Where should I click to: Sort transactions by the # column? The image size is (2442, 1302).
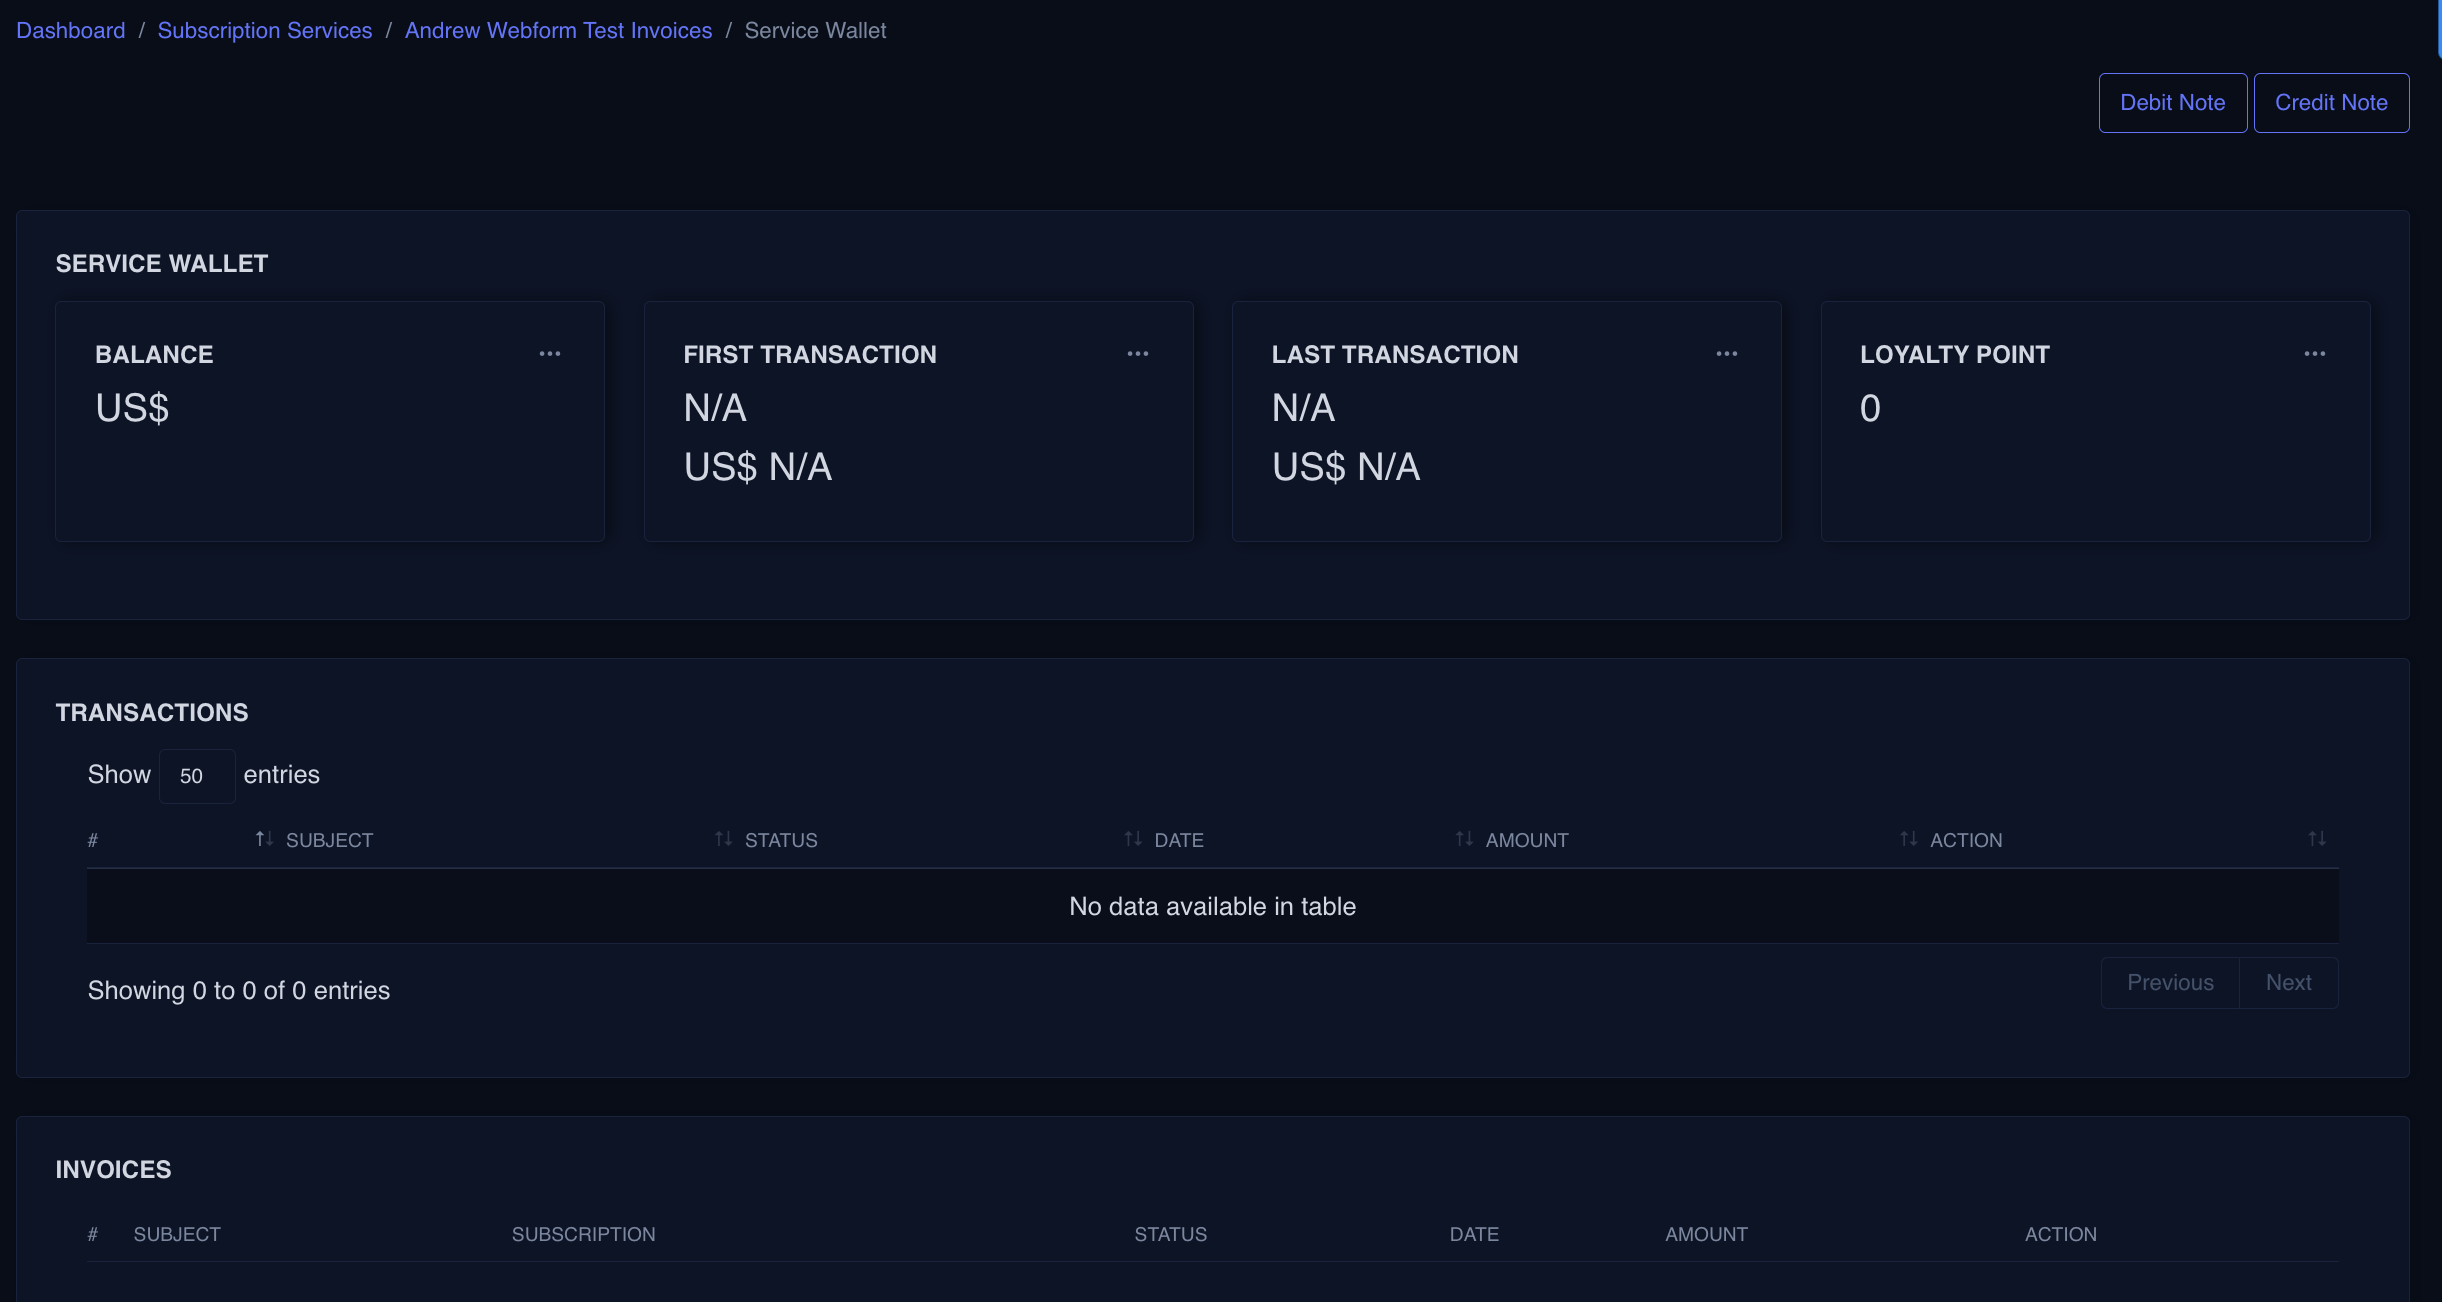[x=93, y=840]
